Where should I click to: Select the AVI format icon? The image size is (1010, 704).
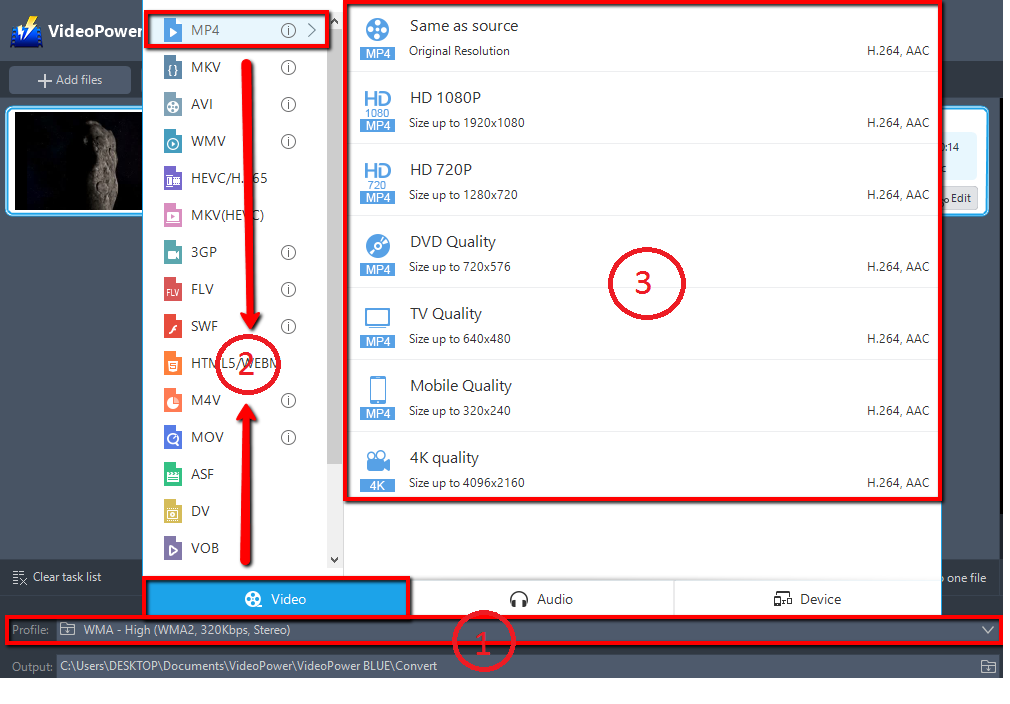tap(174, 105)
